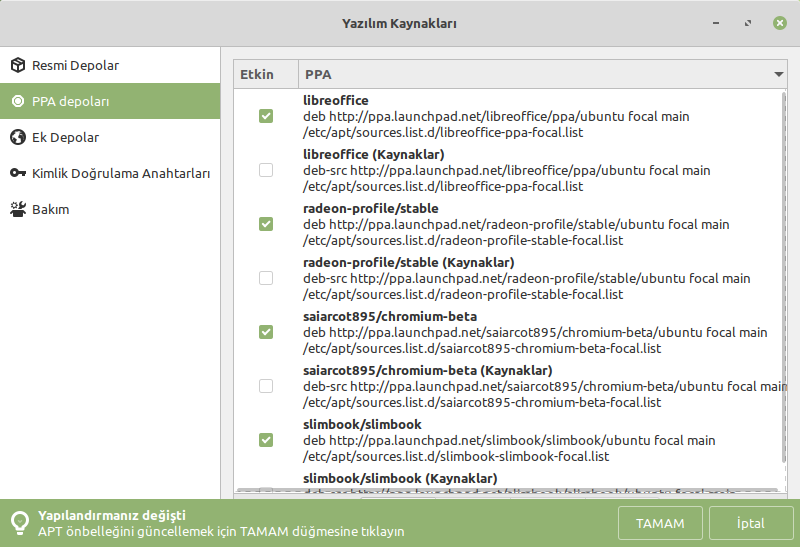
Task: Click the PPA column header
Action: (542, 74)
